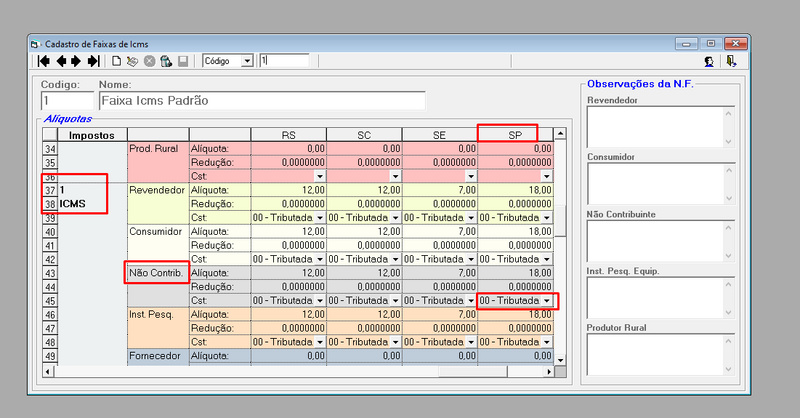Screen dimensions: 800x418
Task: Go to the next record
Action: 76,61
